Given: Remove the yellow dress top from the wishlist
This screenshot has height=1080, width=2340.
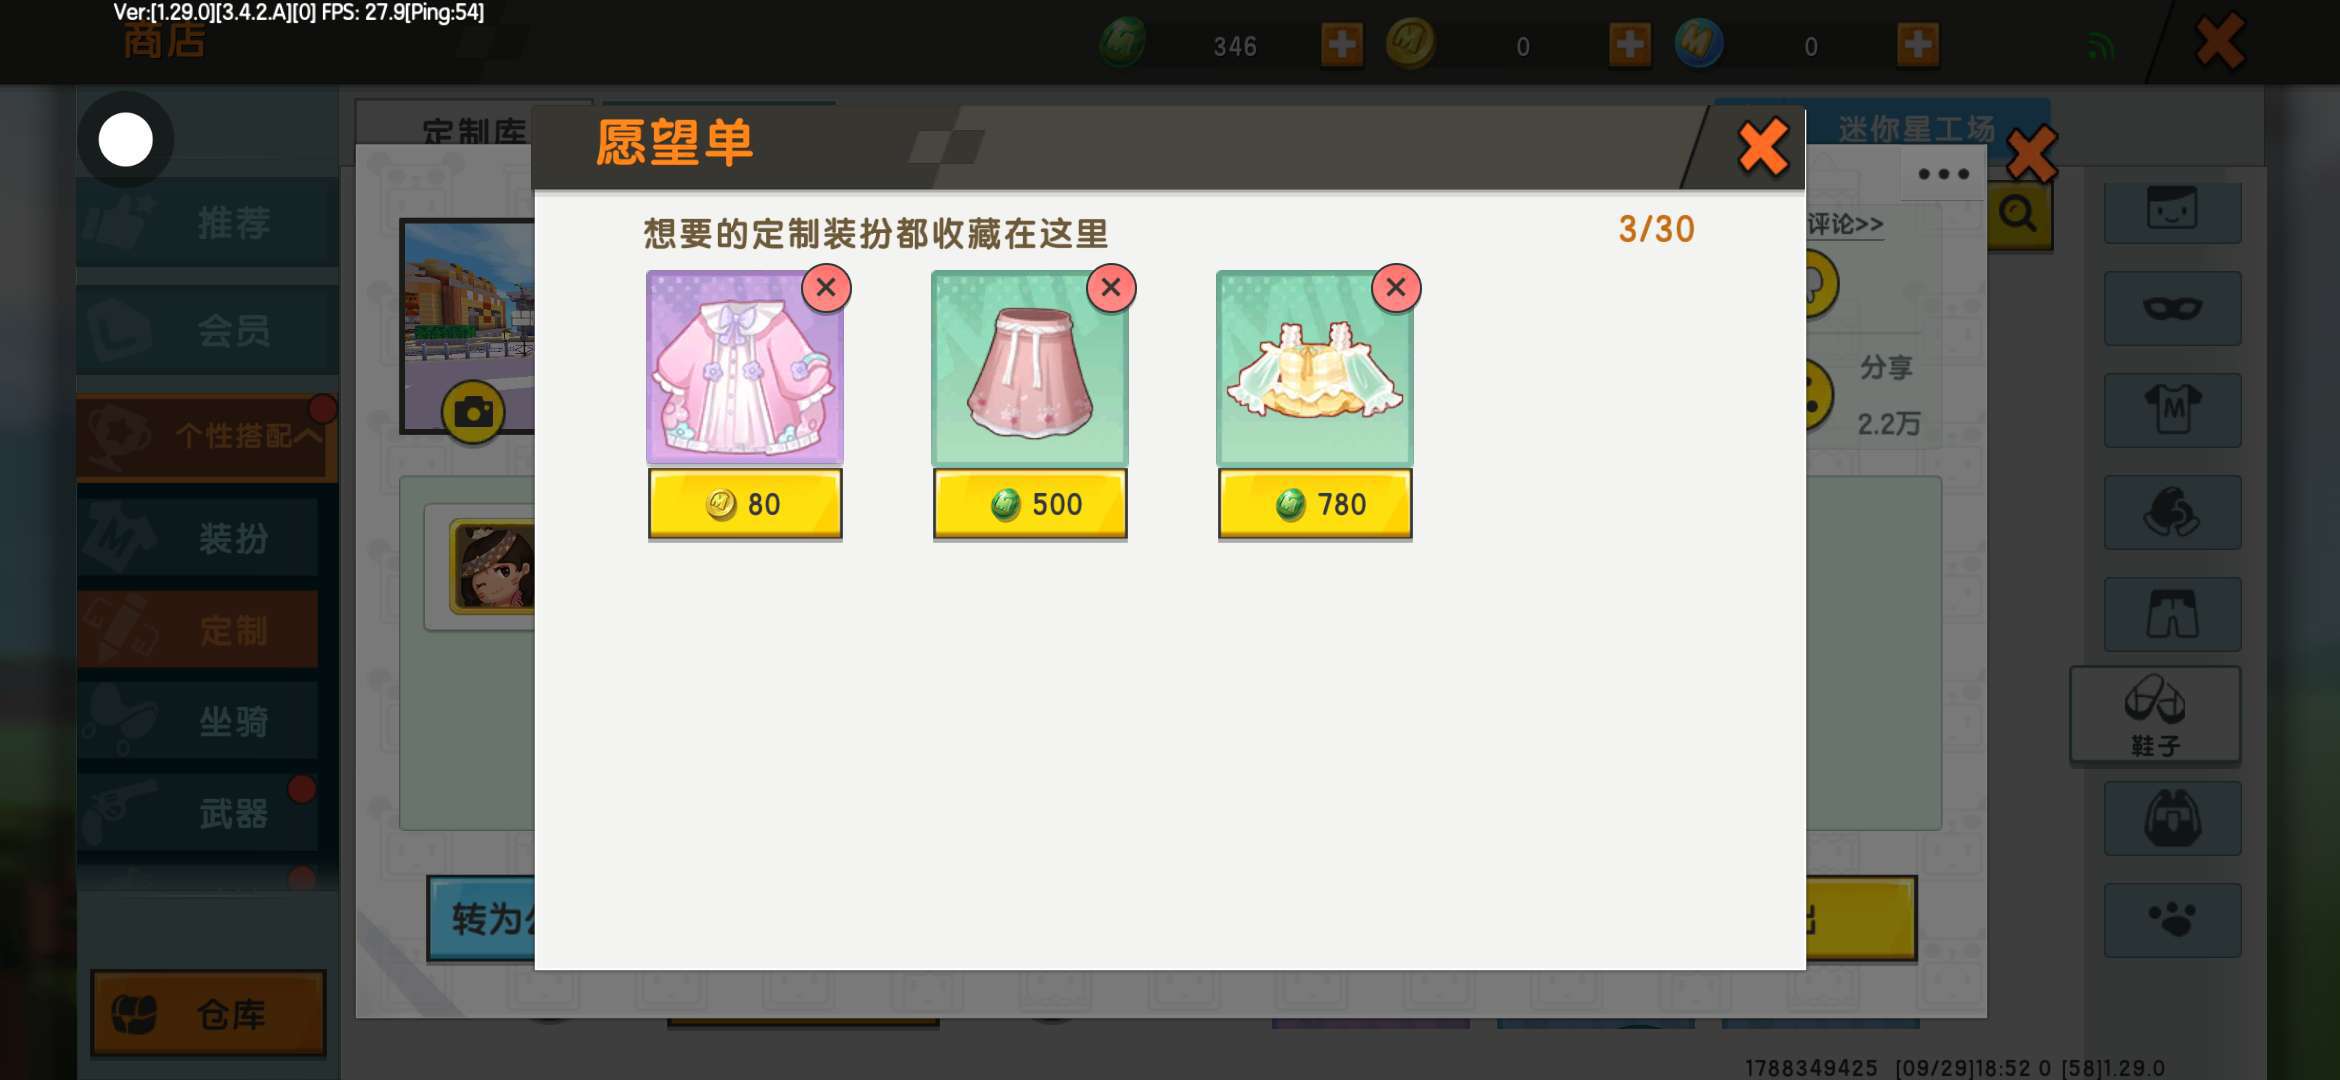Looking at the screenshot, I should pyautogui.click(x=1396, y=288).
